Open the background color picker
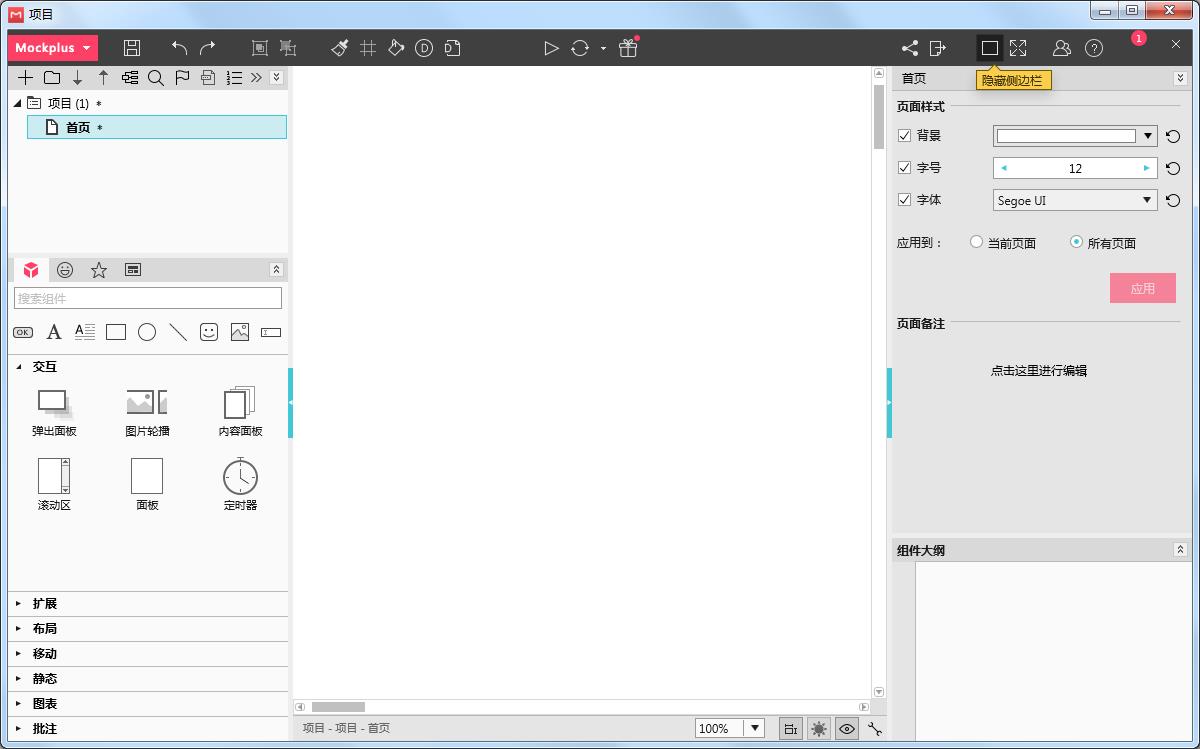This screenshot has height=749, width=1200. pos(1145,135)
